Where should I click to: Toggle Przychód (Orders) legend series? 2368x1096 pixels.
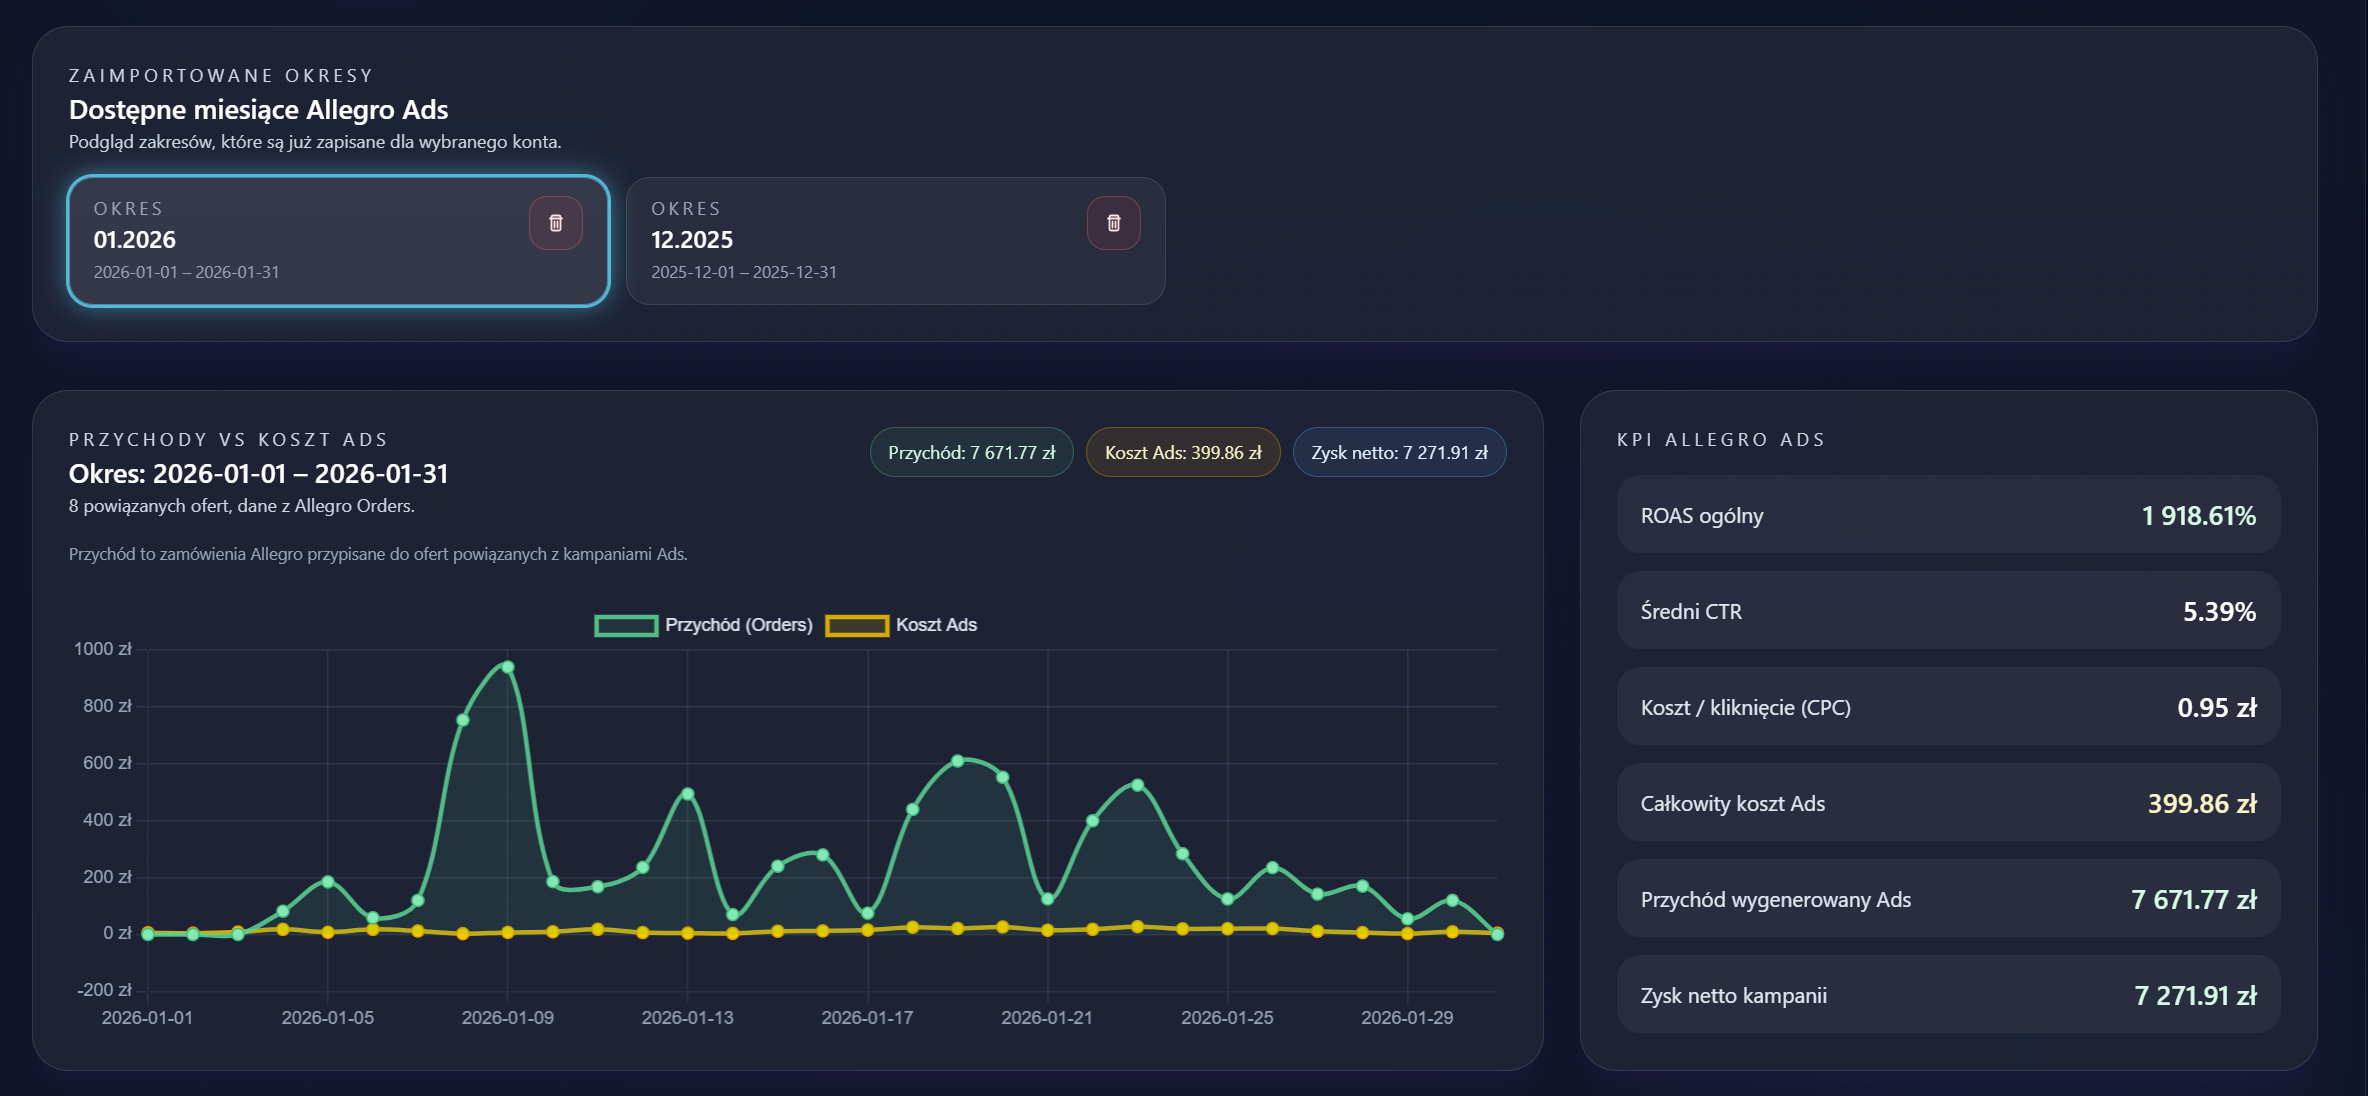[738, 625]
